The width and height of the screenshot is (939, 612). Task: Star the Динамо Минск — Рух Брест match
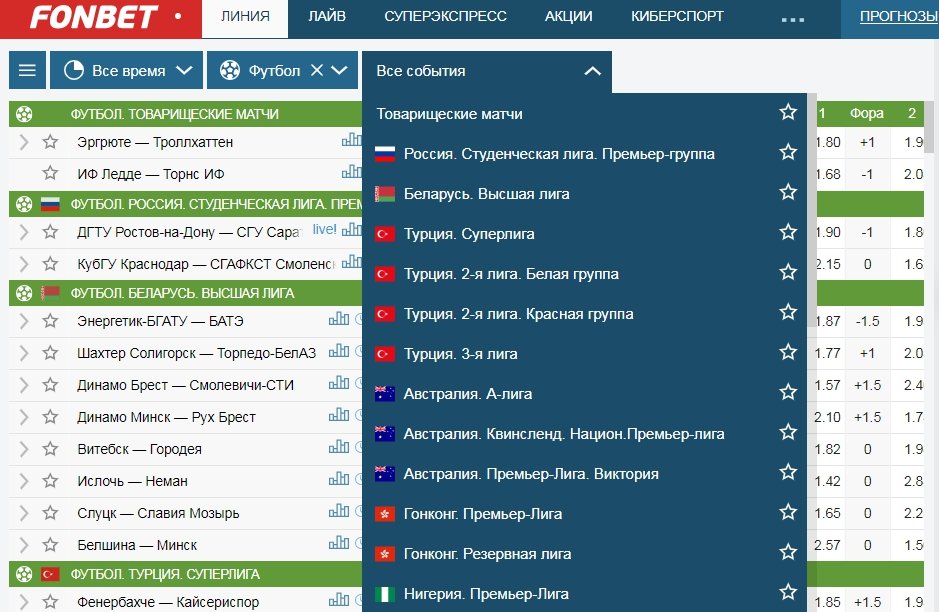(x=50, y=417)
